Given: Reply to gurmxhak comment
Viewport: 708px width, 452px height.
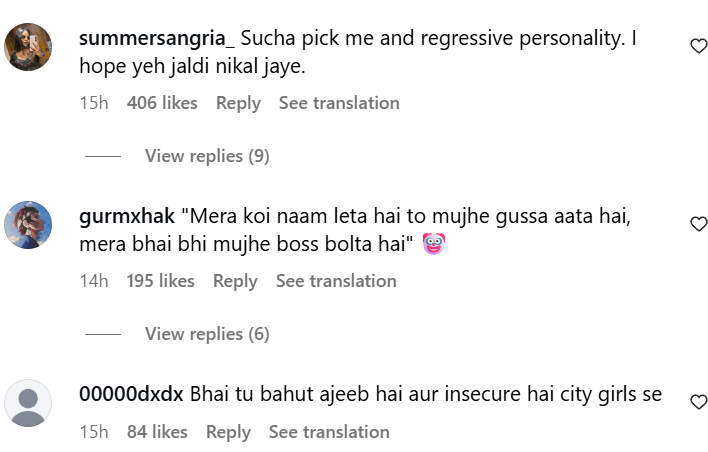Looking at the screenshot, I should tap(235, 281).
